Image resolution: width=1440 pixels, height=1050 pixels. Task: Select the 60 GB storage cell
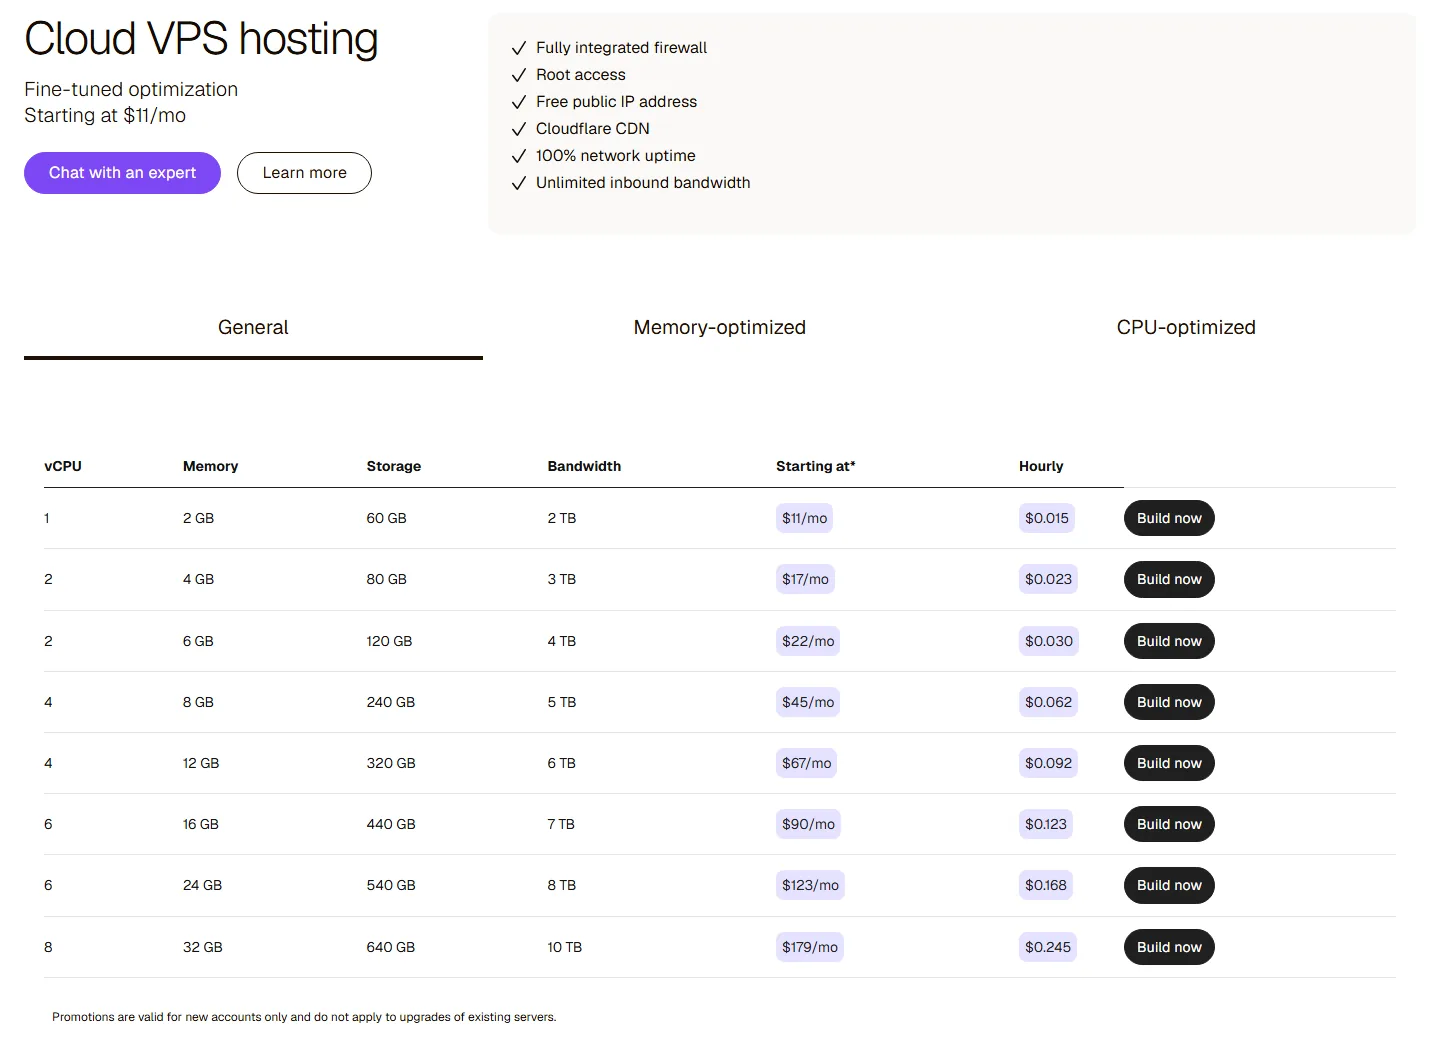pyautogui.click(x=386, y=518)
